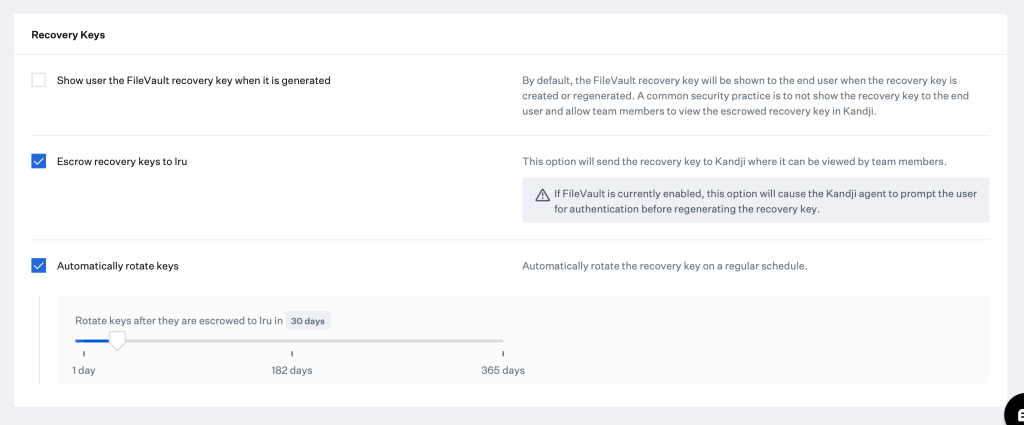Click the 'Show user the FileVault recovery key' label

pos(193,80)
